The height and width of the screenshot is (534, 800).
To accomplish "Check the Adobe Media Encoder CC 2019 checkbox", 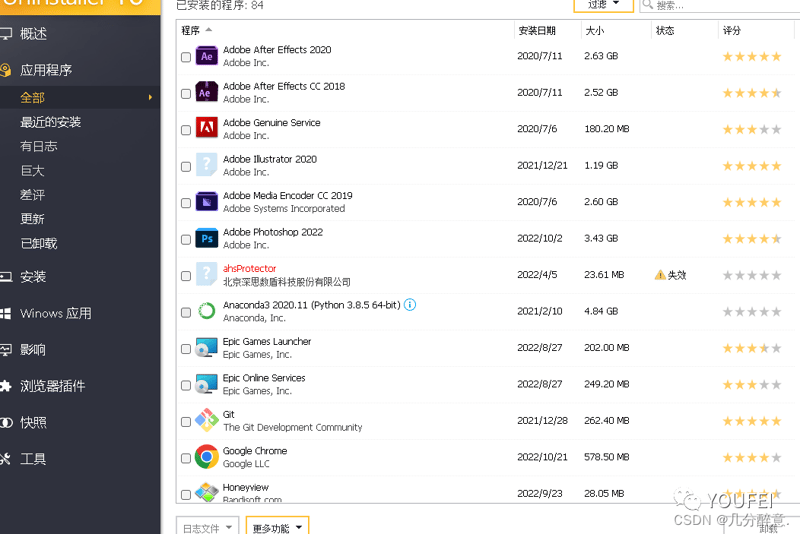I will [x=186, y=203].
